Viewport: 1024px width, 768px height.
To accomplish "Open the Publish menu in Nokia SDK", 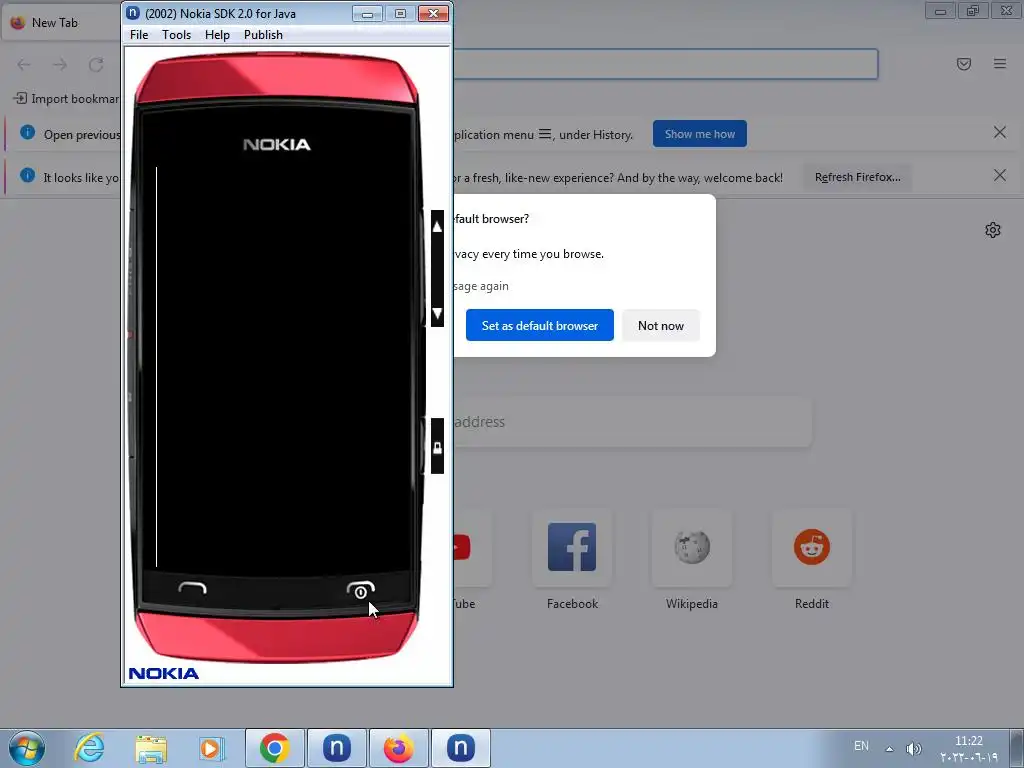I will coord(263,35).
